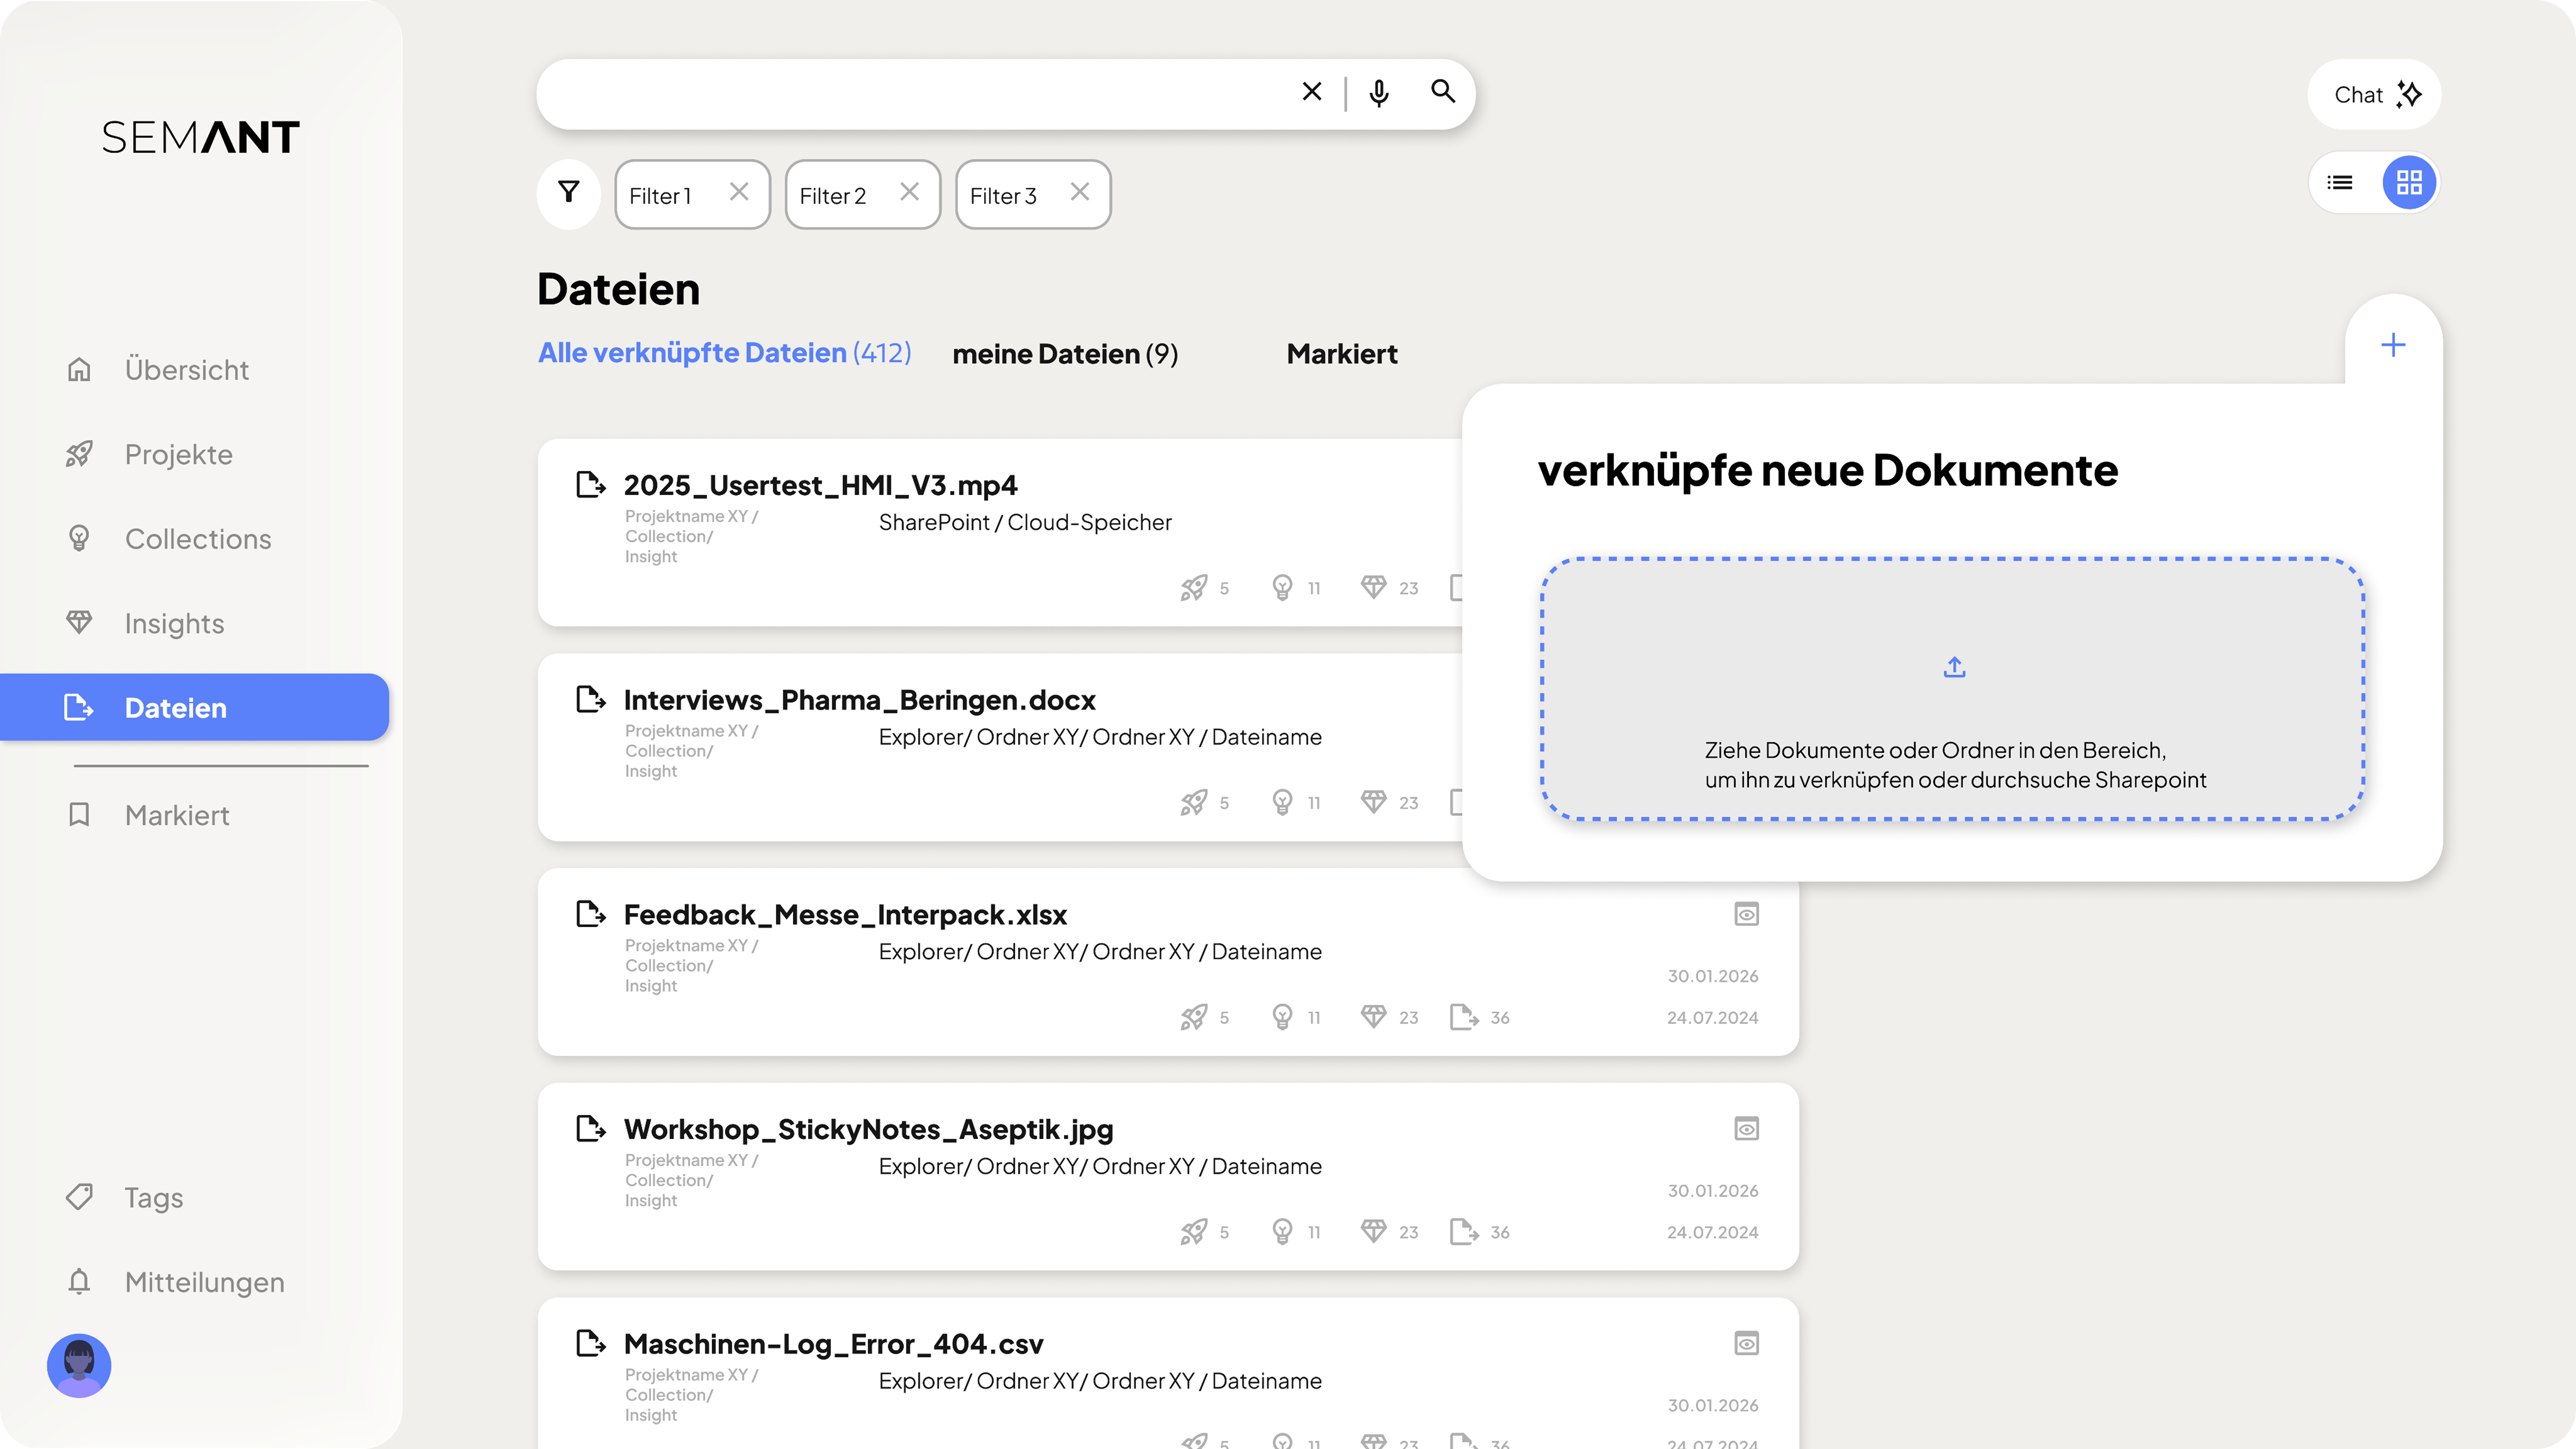Remove Filter 1 chip
The height and width of the screenshot is (1449, 2576).
(x=739, y=192)
